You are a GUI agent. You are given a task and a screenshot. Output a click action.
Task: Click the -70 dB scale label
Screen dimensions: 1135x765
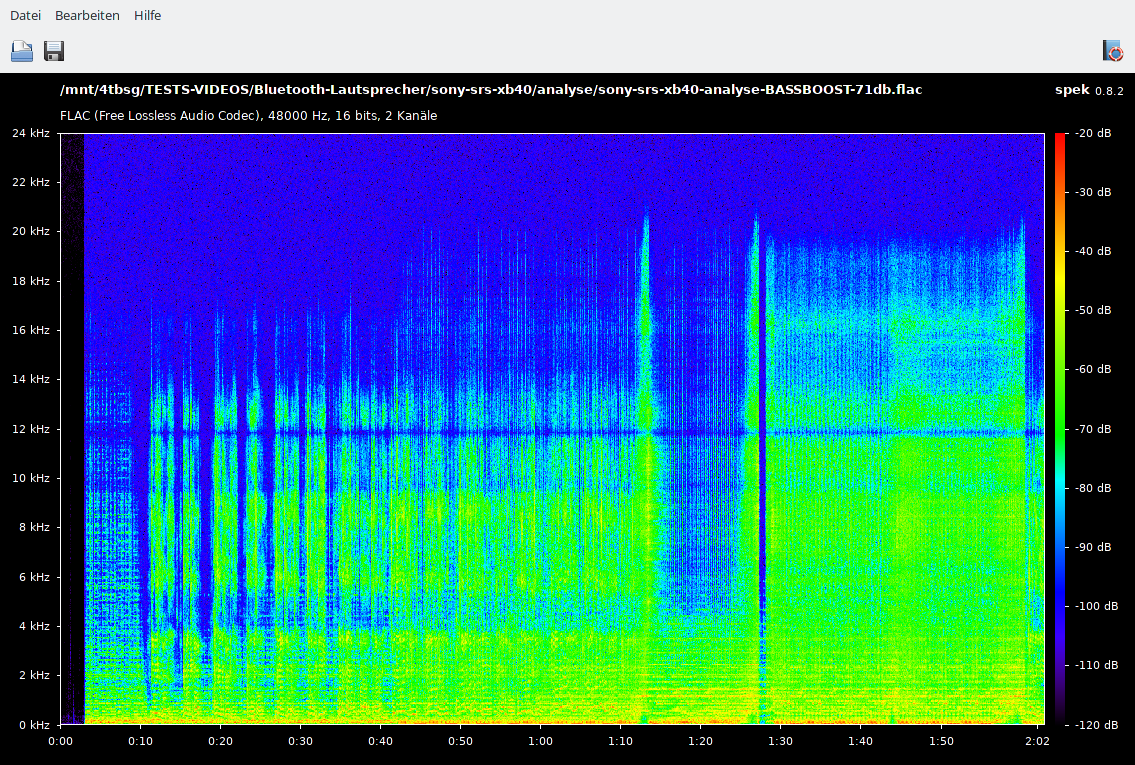point(1093,429)
